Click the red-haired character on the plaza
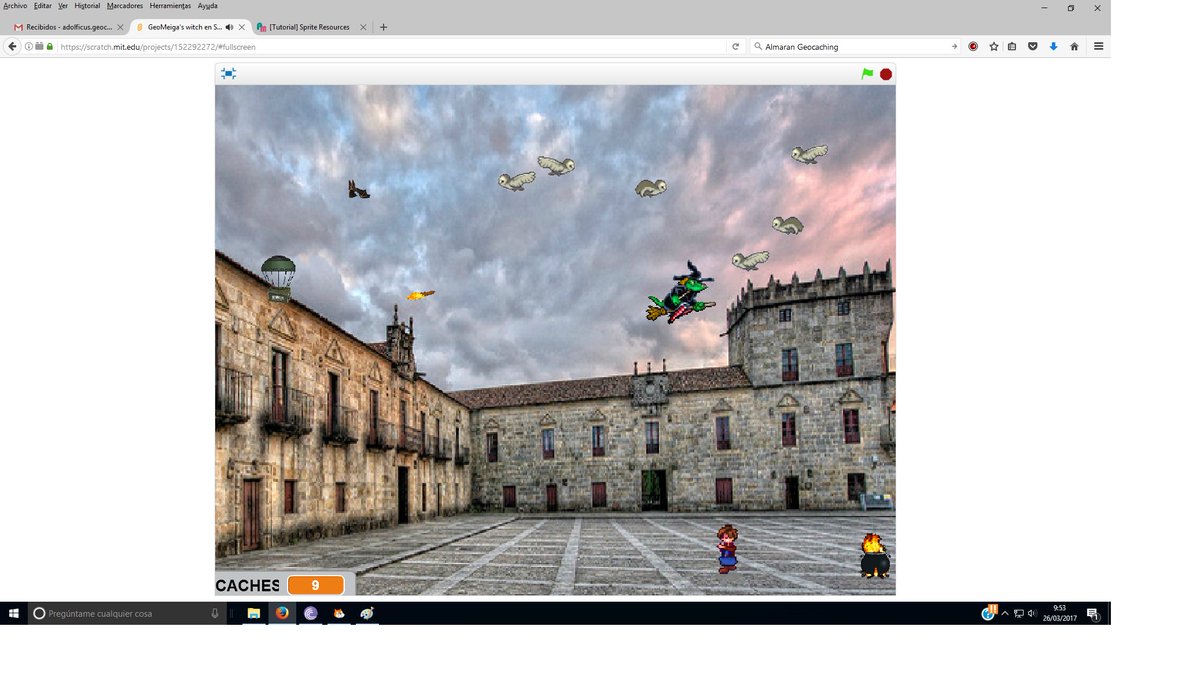Image resolution: width=1200 pixels, height=674 pixels. [x=727, y=549]
